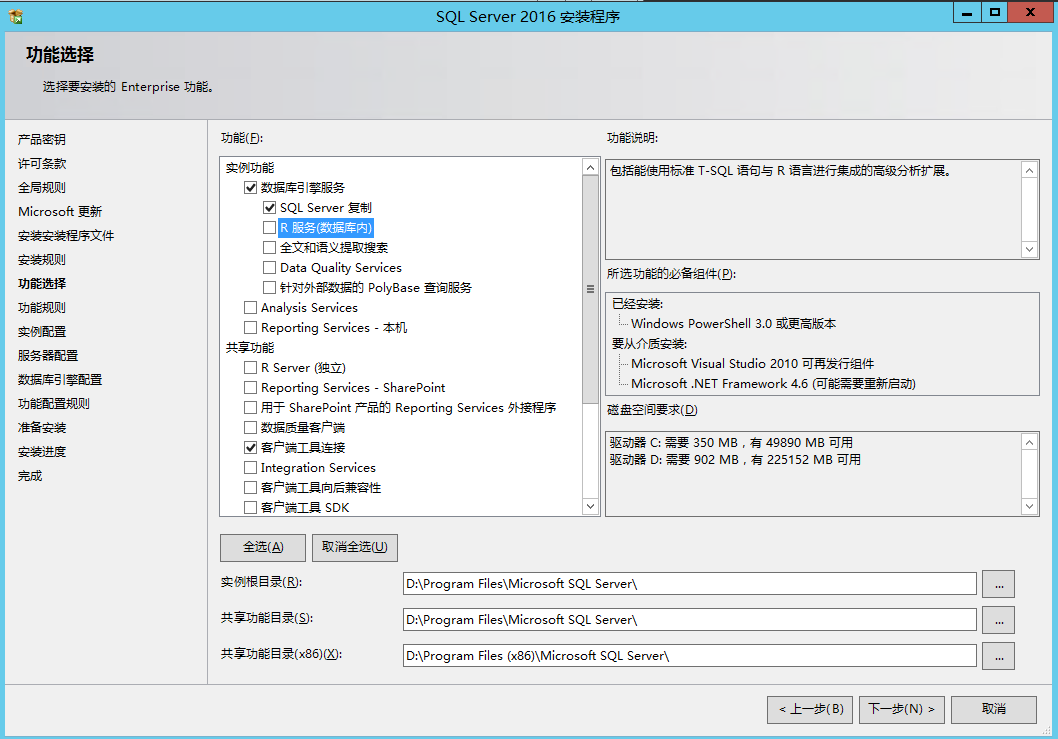
Task: Enable Reporting Services - 本机 checkbox
Action: tap(250, 327)
